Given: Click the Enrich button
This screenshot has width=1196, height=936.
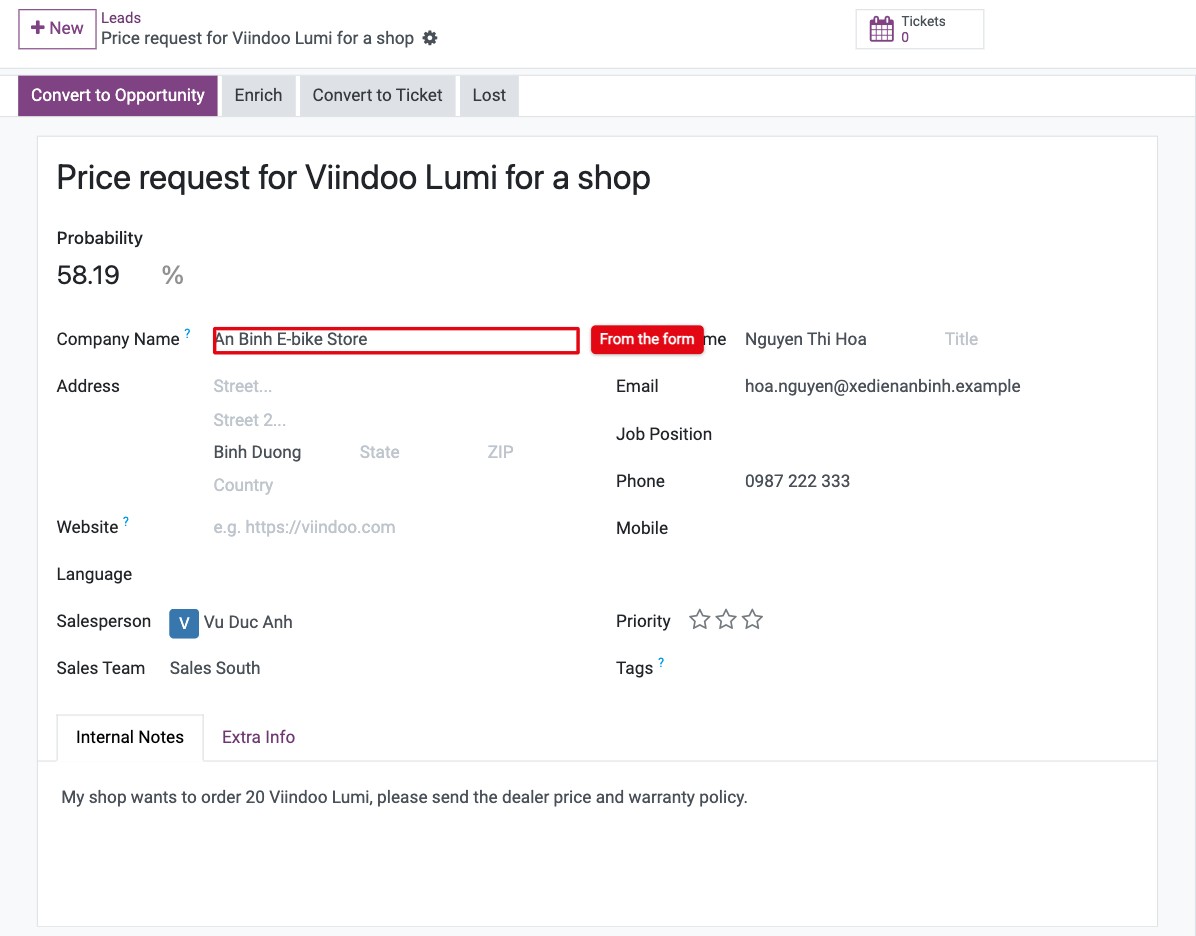Looking at the screenshot, I should [259, 95].
